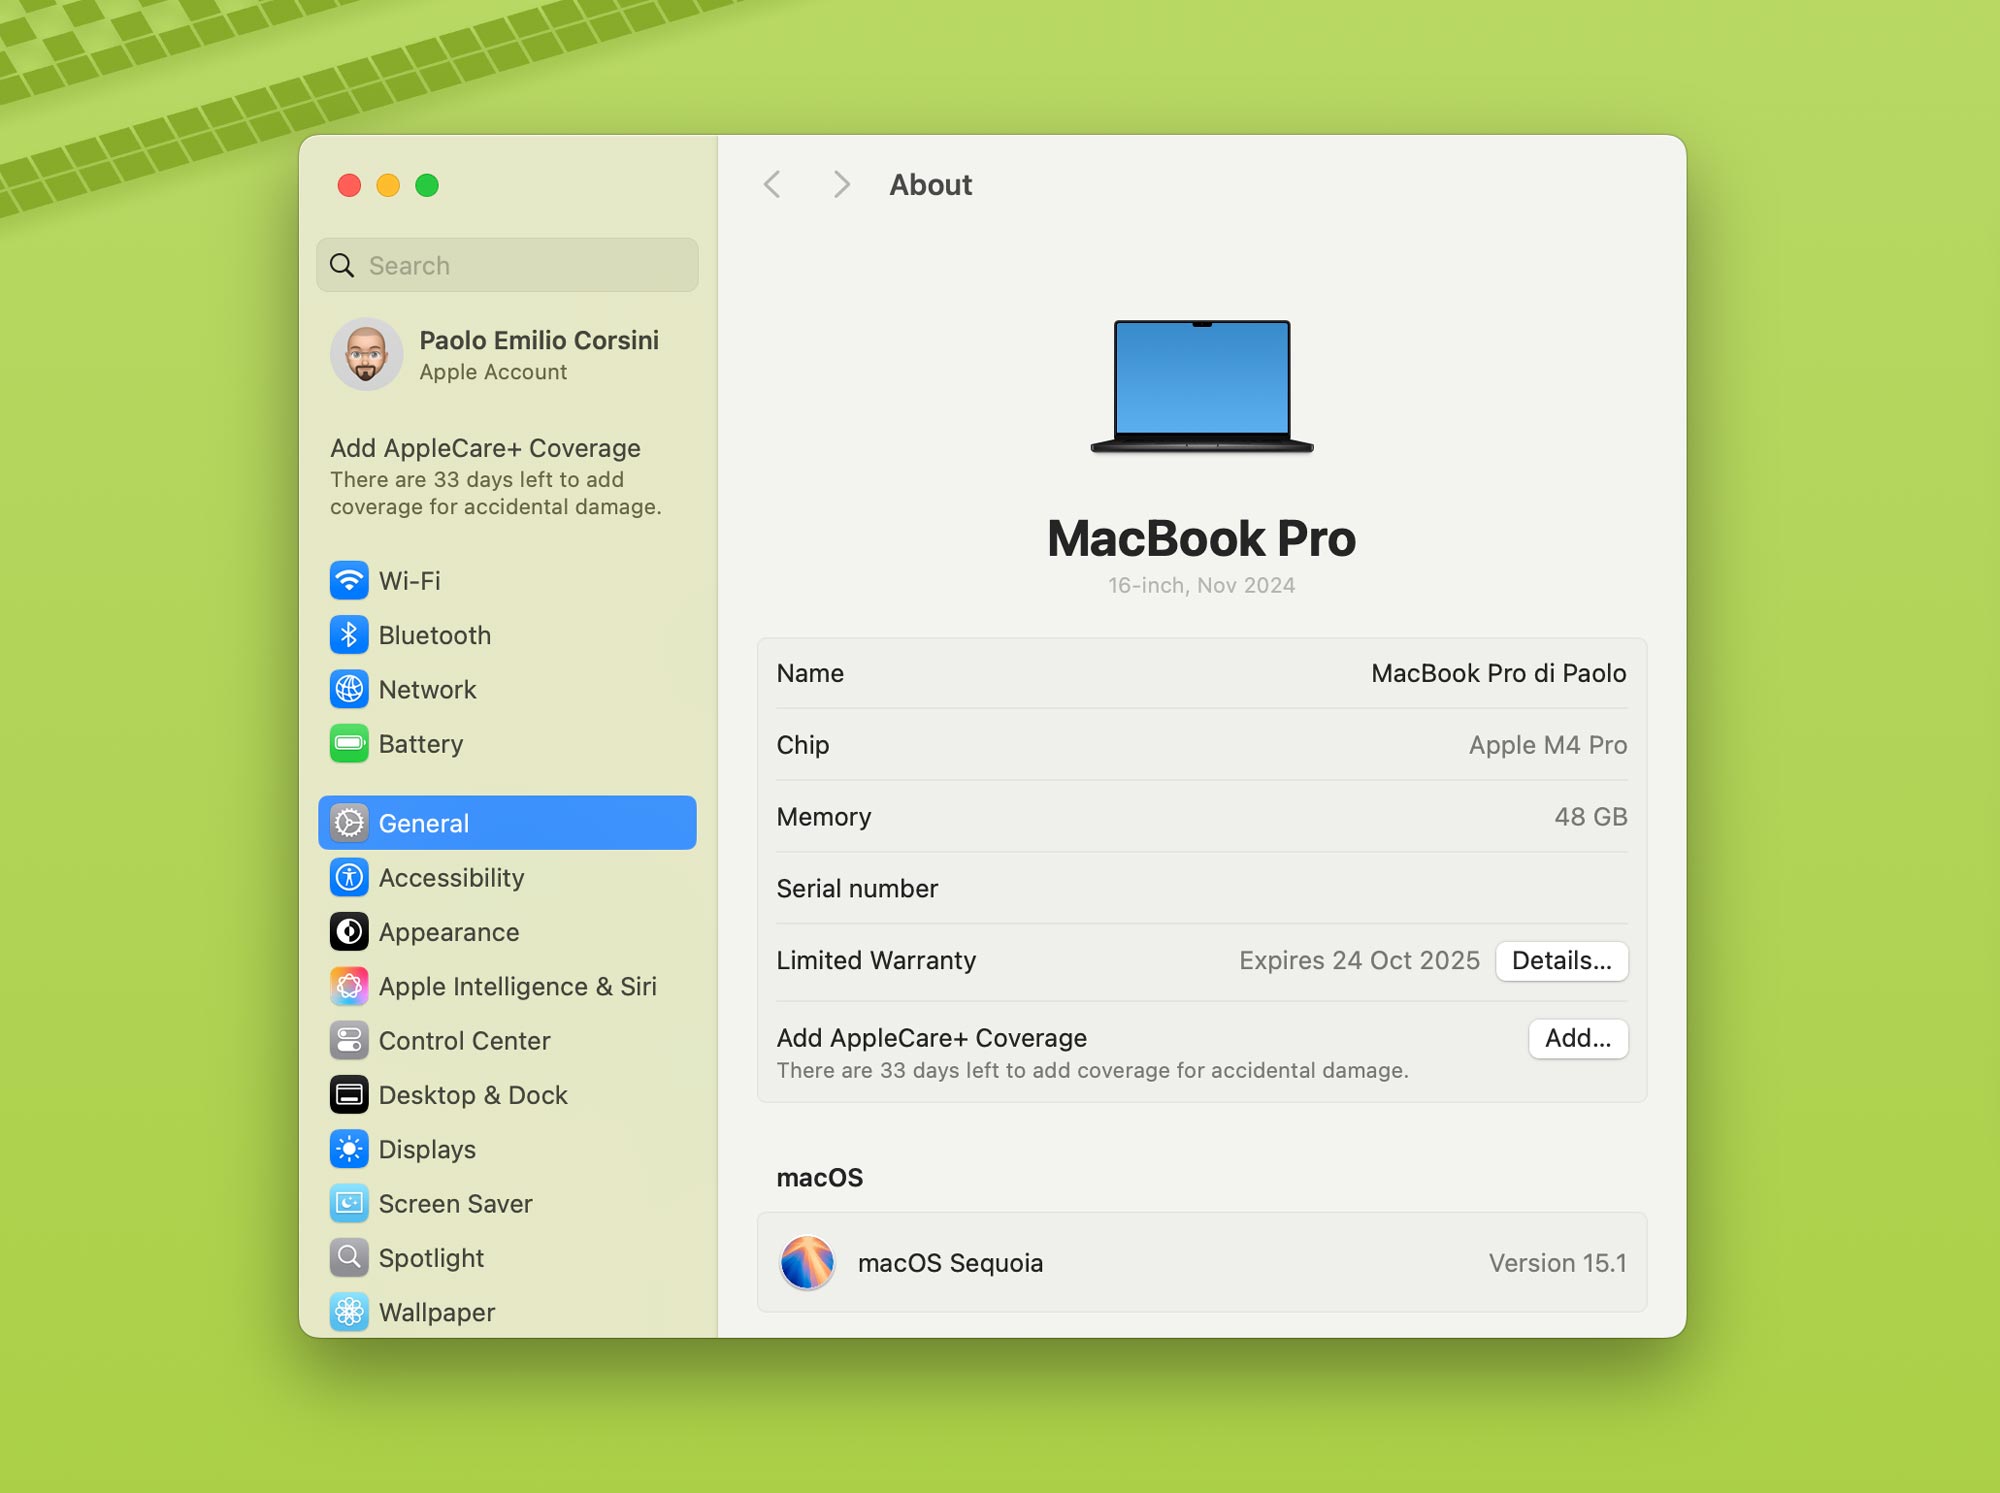This screenshot has width=2000, height=1493.
Task: Open the Accessibility icon
Action: (349, 877)
